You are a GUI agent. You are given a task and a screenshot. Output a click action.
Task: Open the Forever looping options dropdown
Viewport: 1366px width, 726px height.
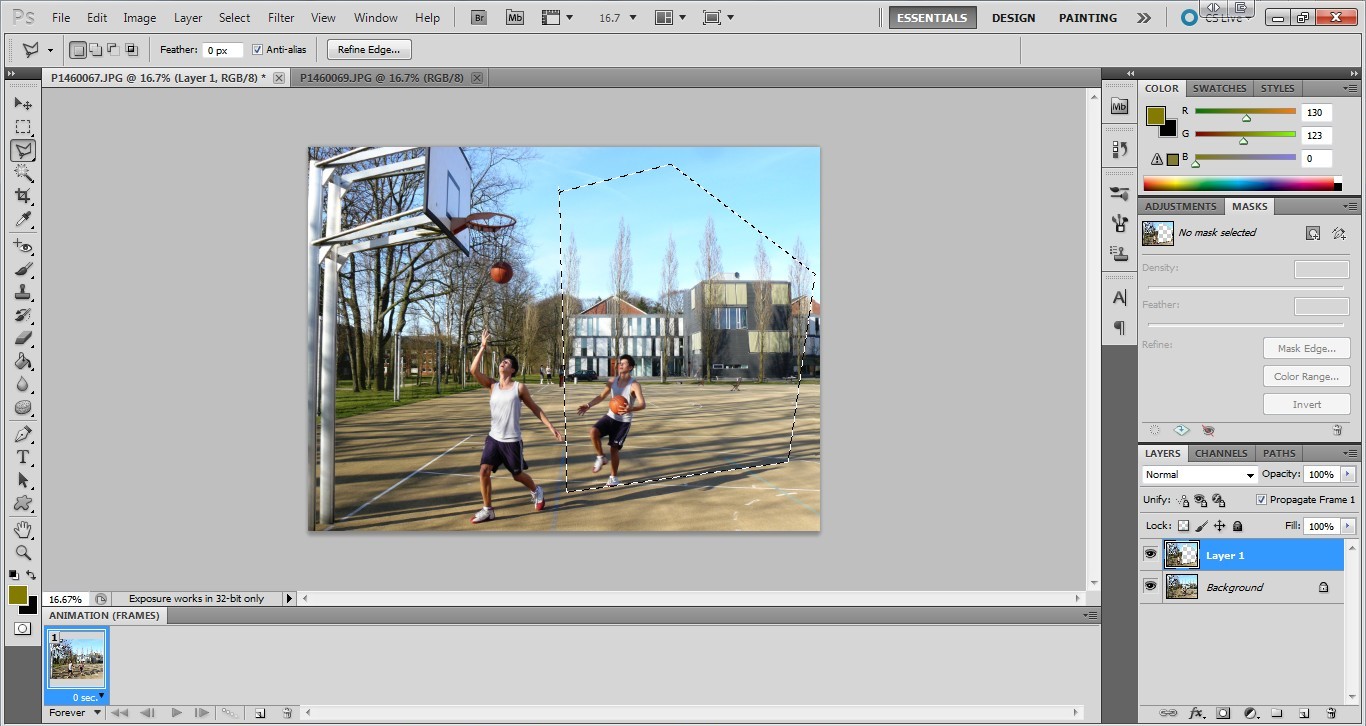pyautogui.click(x=76, y=713)
